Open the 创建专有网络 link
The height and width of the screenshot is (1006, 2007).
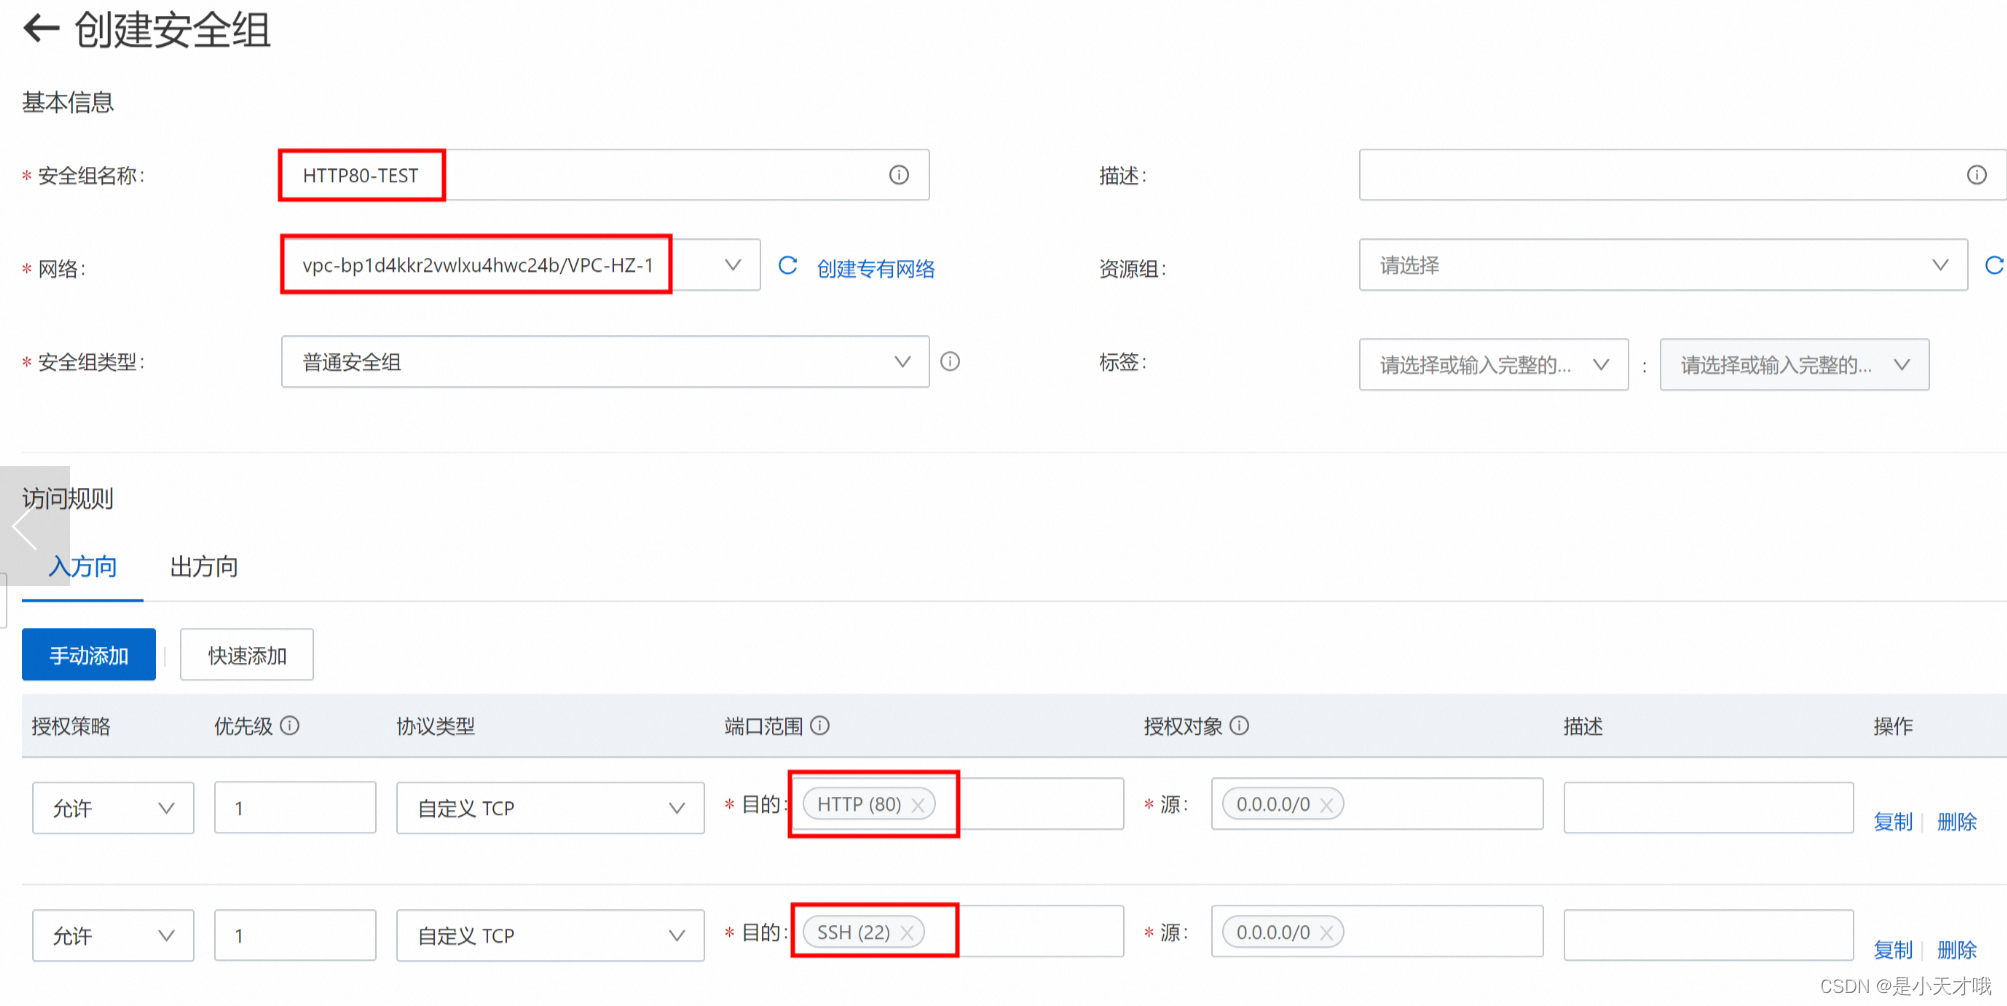(x=875, y=267)
